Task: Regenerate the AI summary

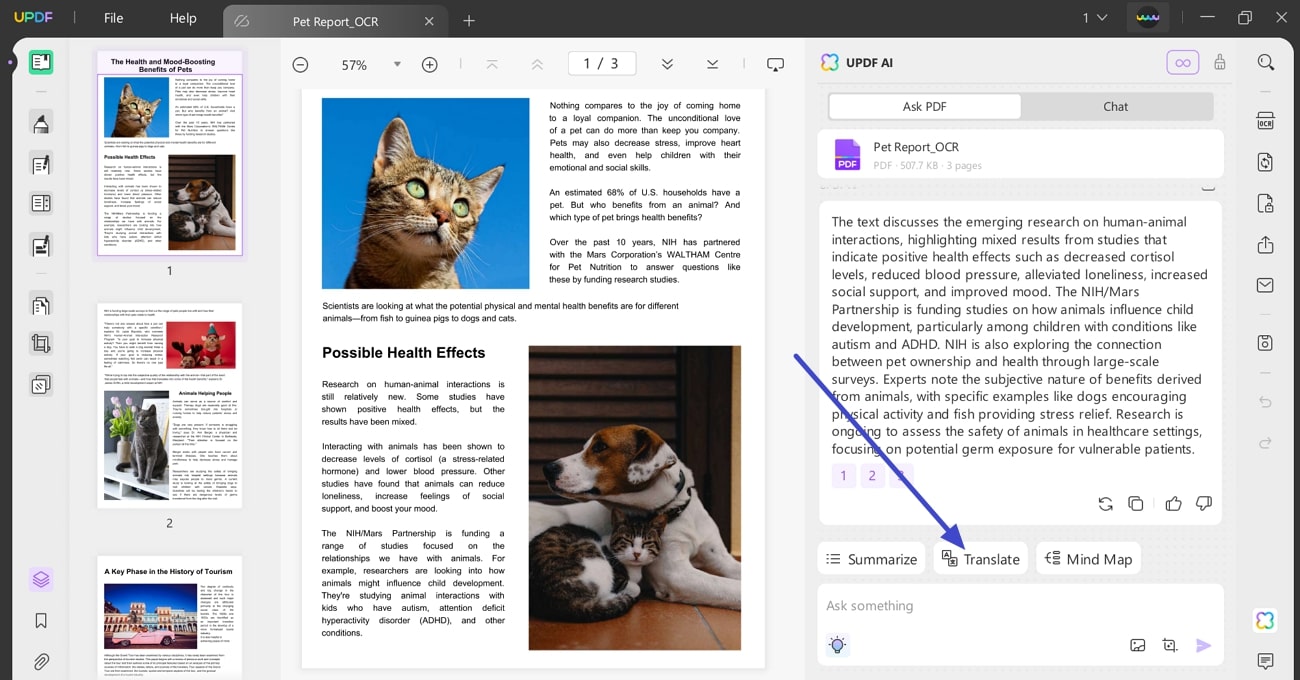Action: click(1105, 504)
